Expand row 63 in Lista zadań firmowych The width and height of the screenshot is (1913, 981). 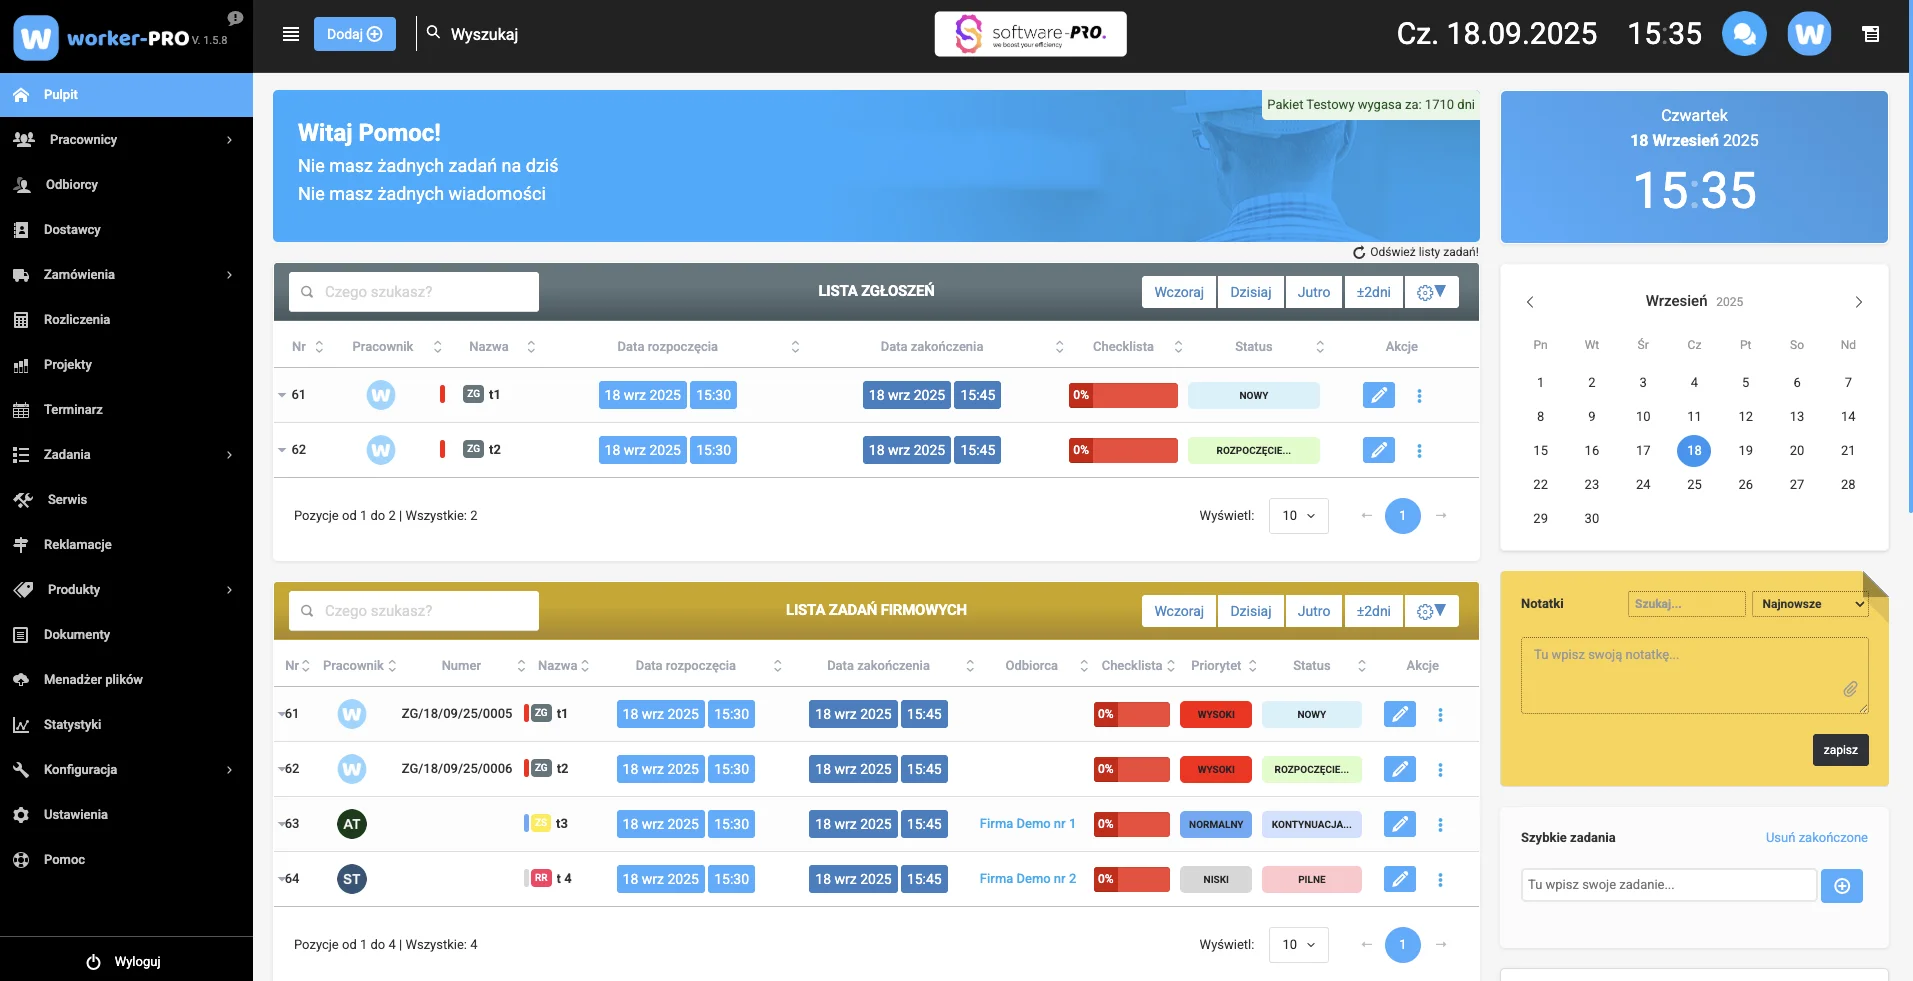click(282, 824)
